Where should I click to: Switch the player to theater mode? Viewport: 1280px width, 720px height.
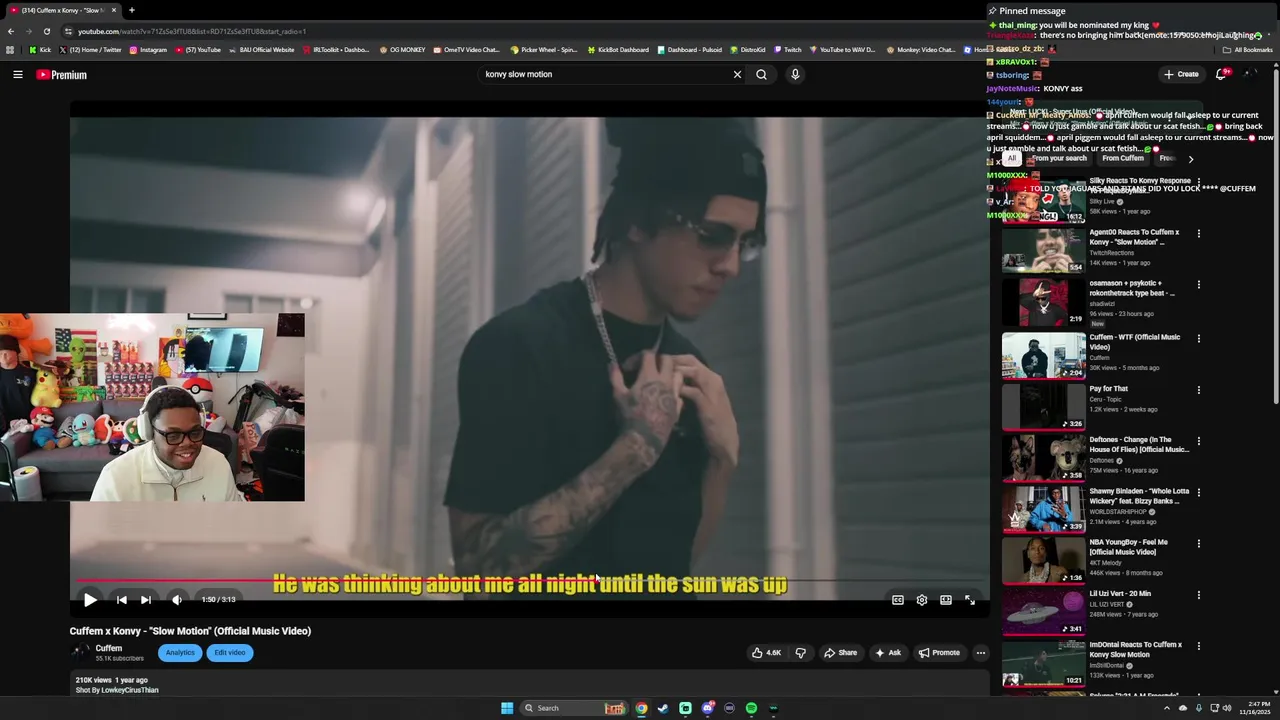[x=946, y=600]
